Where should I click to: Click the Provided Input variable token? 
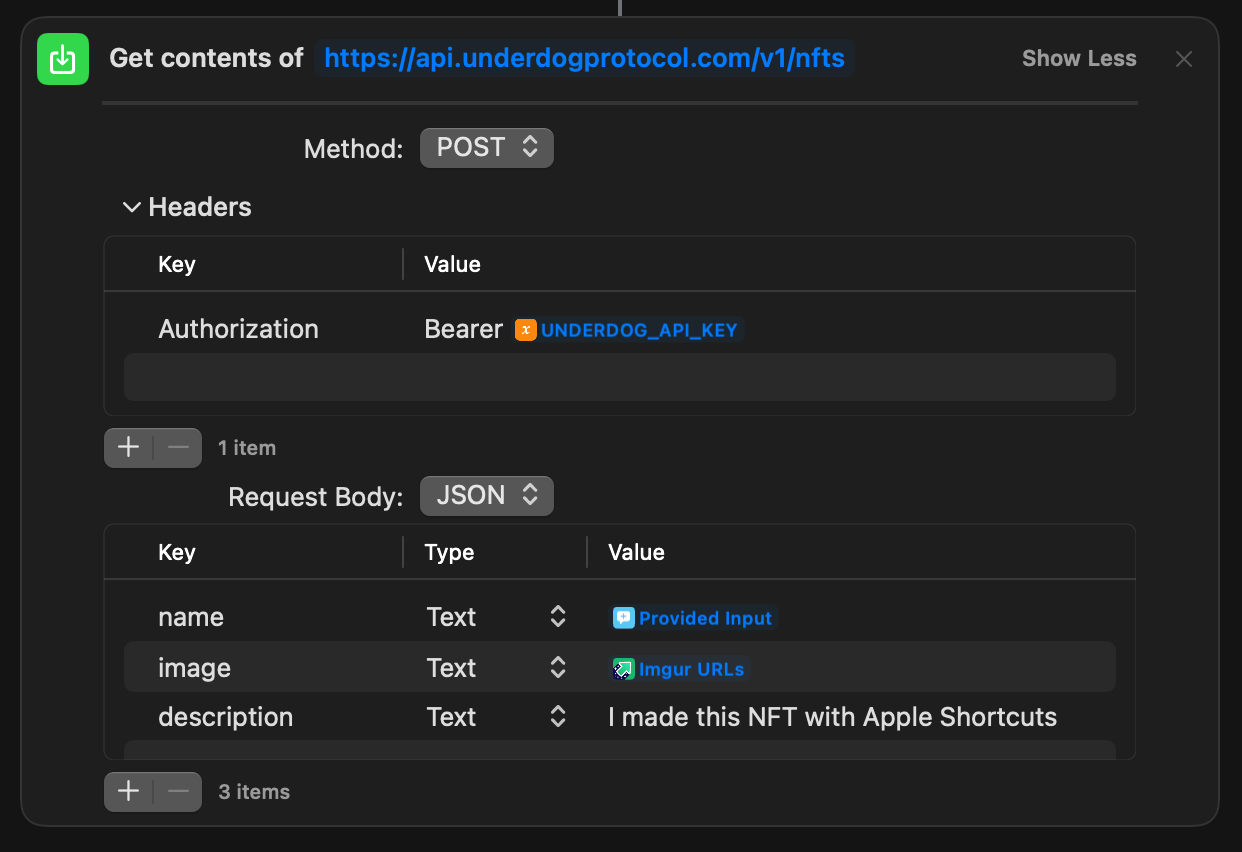694,618
